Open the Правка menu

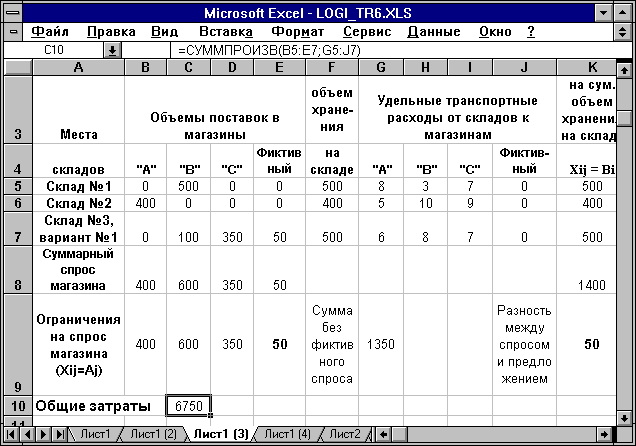[x=111, y=32]
